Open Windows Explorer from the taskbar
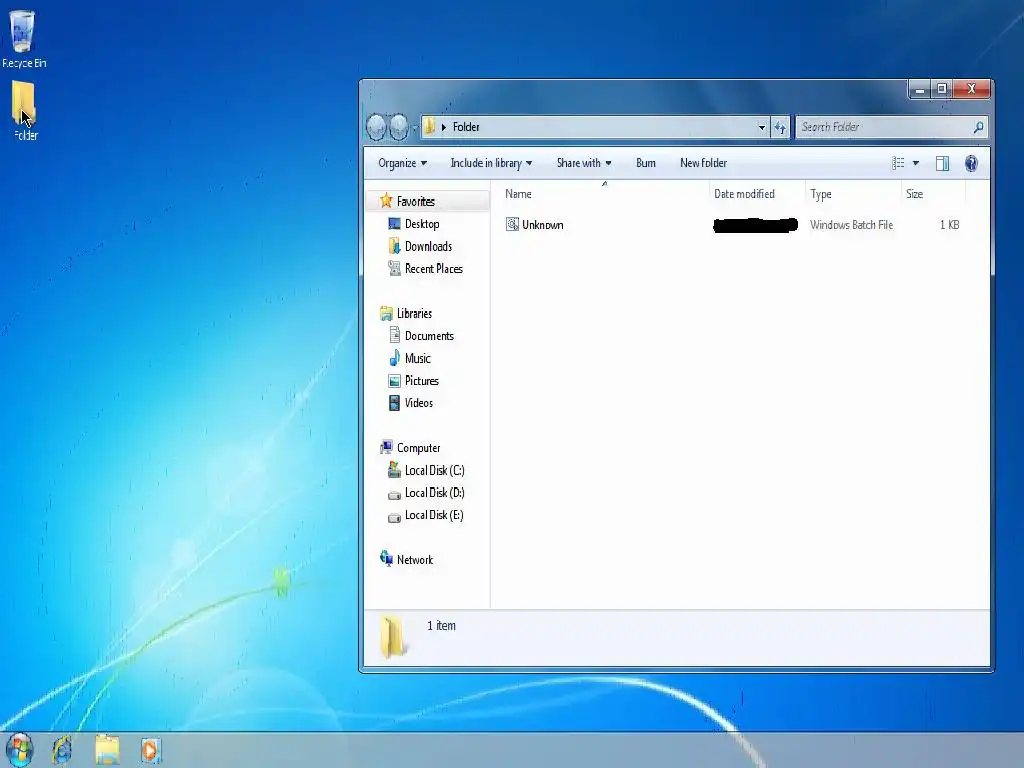This screenshot has width=1024, height=768. [x=107, y=750]
